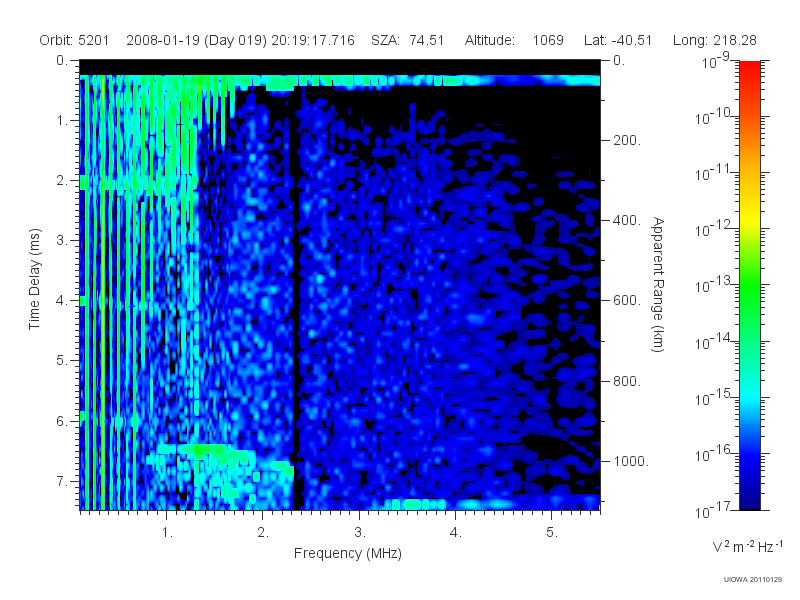Click the "Time Delay (ms)" axis title
Viewport: 800px width, 600px height.
[34, 279]
